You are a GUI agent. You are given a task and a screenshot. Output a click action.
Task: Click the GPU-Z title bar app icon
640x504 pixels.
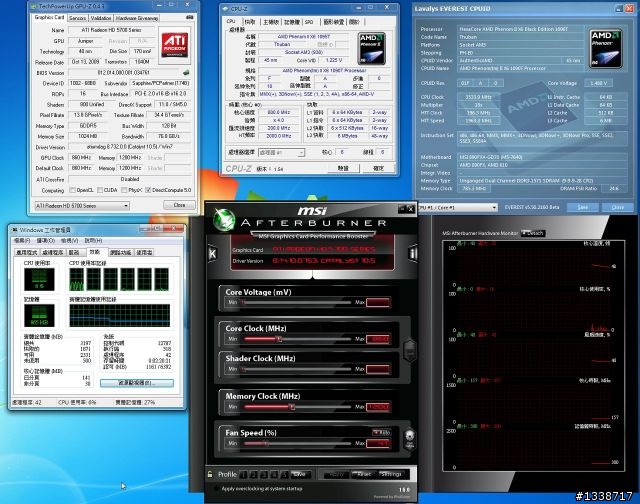(34, 6)
